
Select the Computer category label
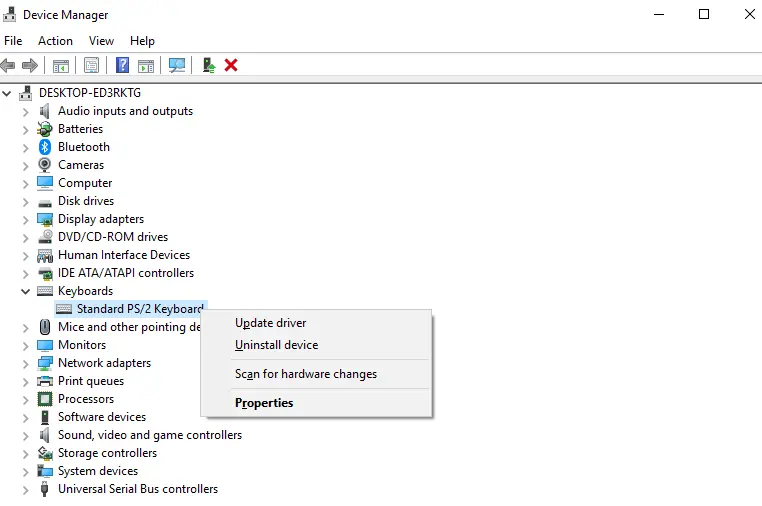(85, 183)
